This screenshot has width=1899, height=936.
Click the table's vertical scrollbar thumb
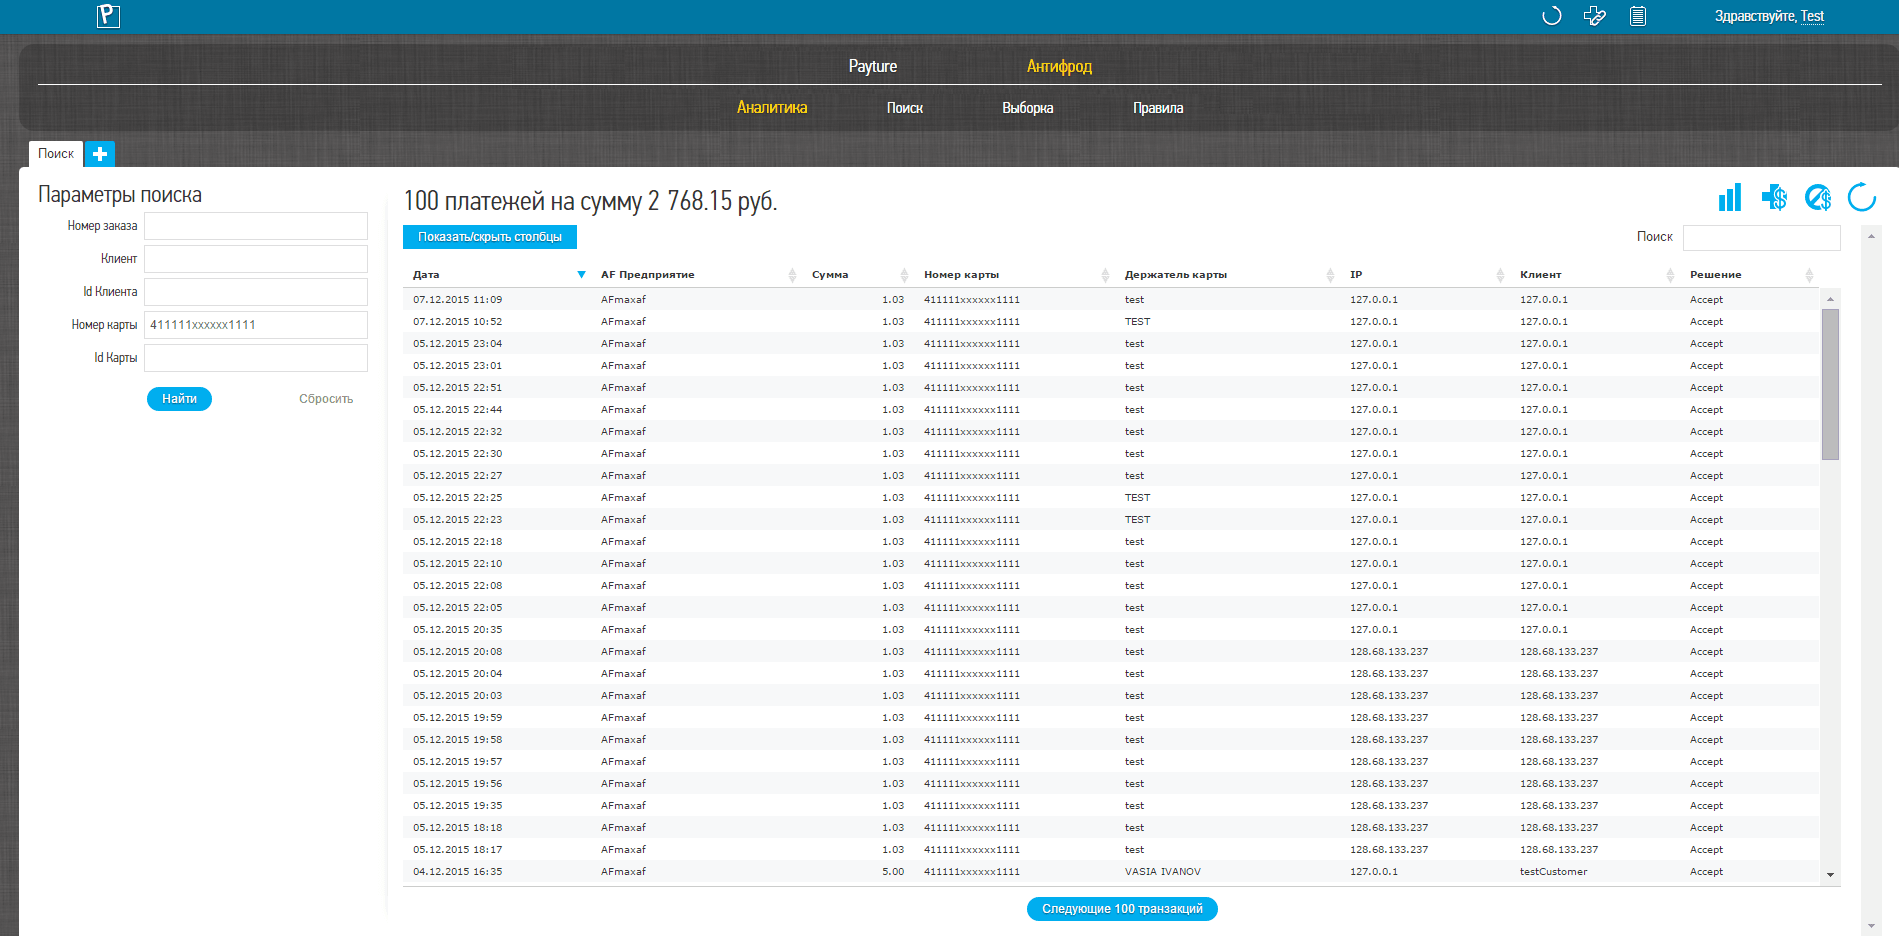click(x=1830, y=384)
